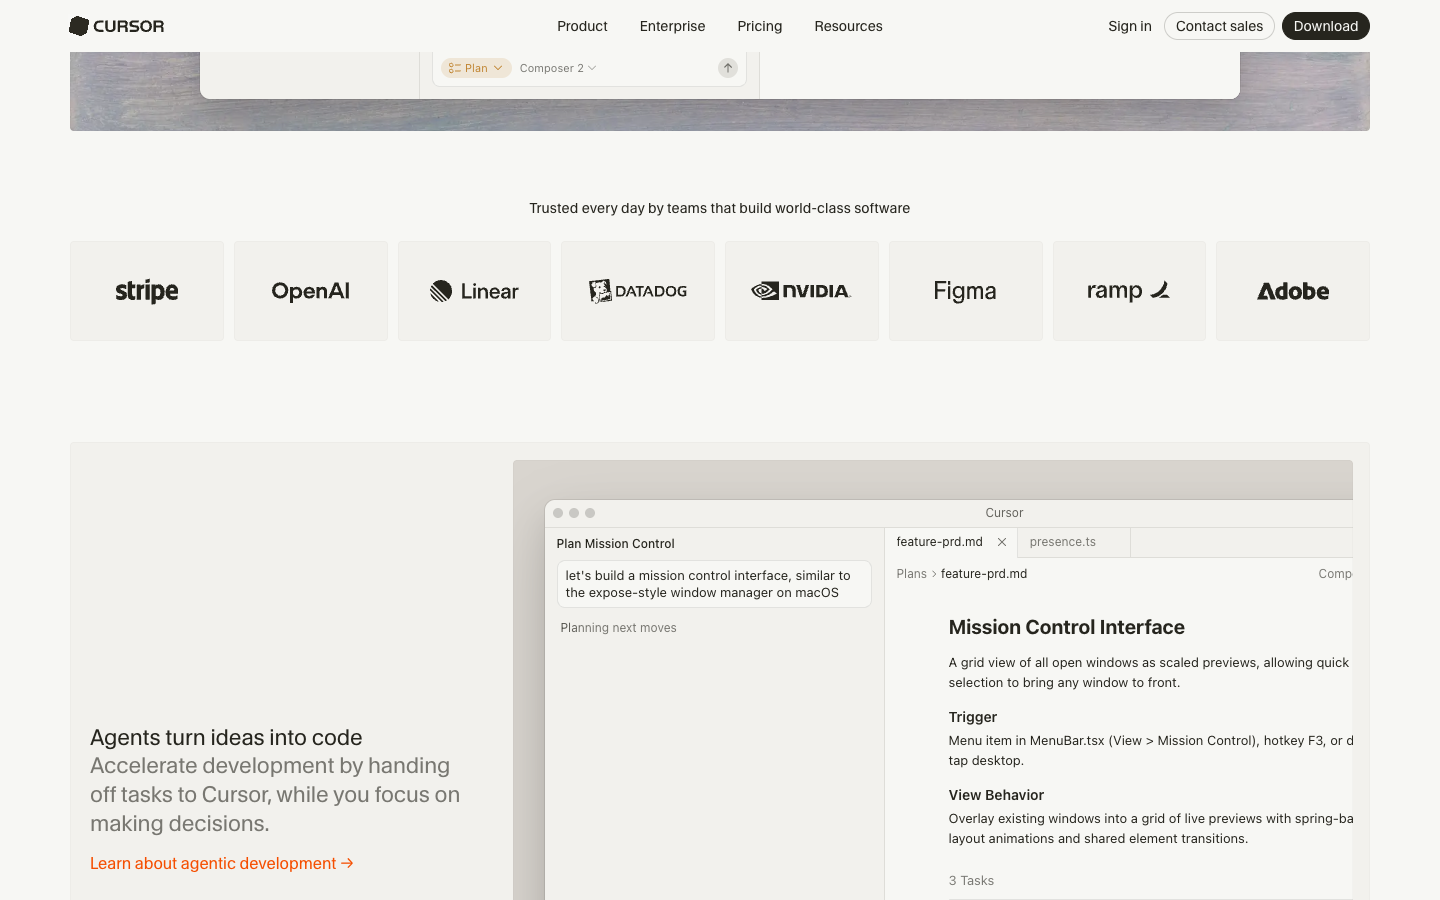Viewport: 1440px width, 900px height.
Task: Click the Cursor logo in the header
Action: point(117,26)
